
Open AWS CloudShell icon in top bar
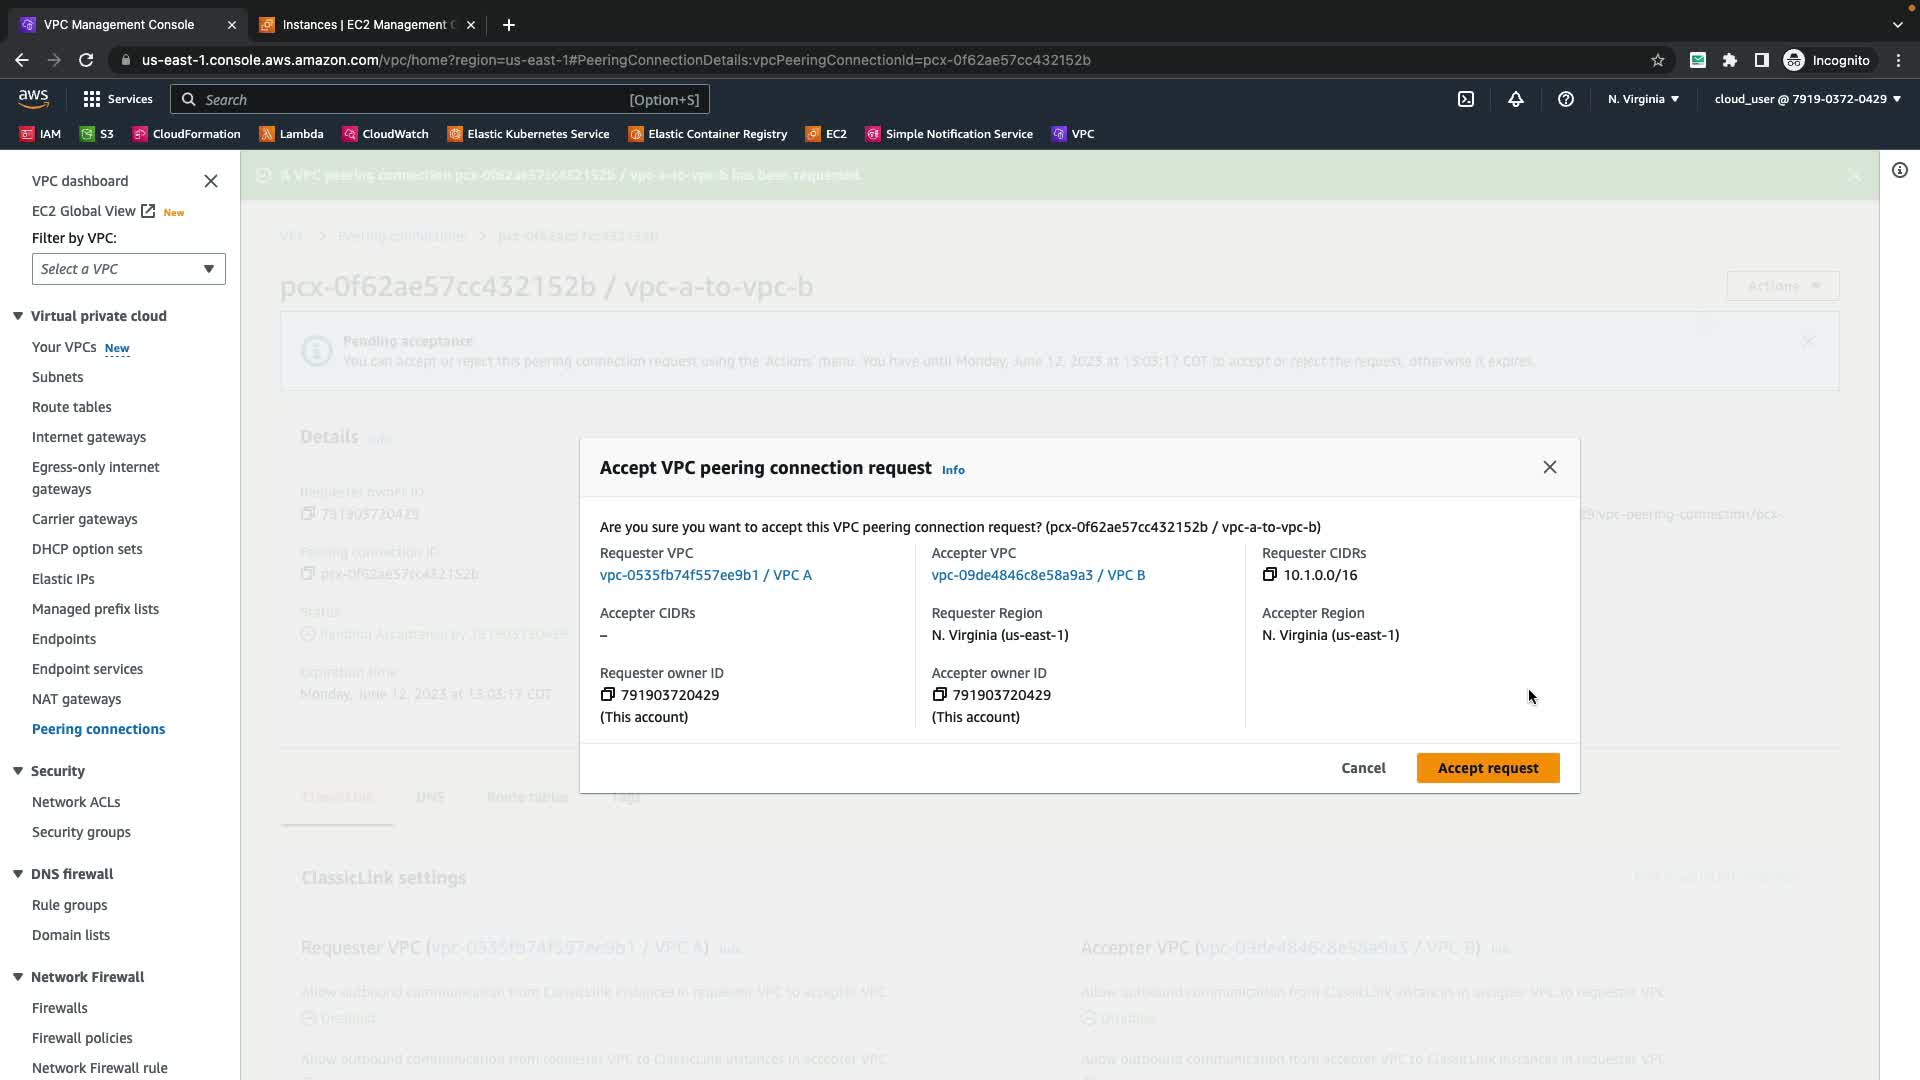click(1465, 99)
